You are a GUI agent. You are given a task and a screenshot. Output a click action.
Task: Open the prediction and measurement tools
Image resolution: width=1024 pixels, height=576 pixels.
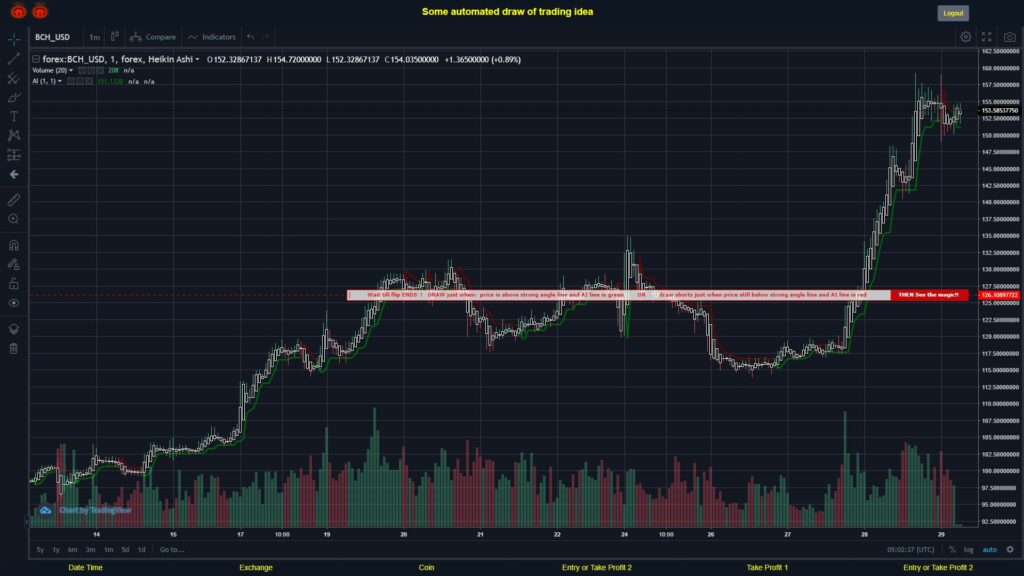coord(14,155)
